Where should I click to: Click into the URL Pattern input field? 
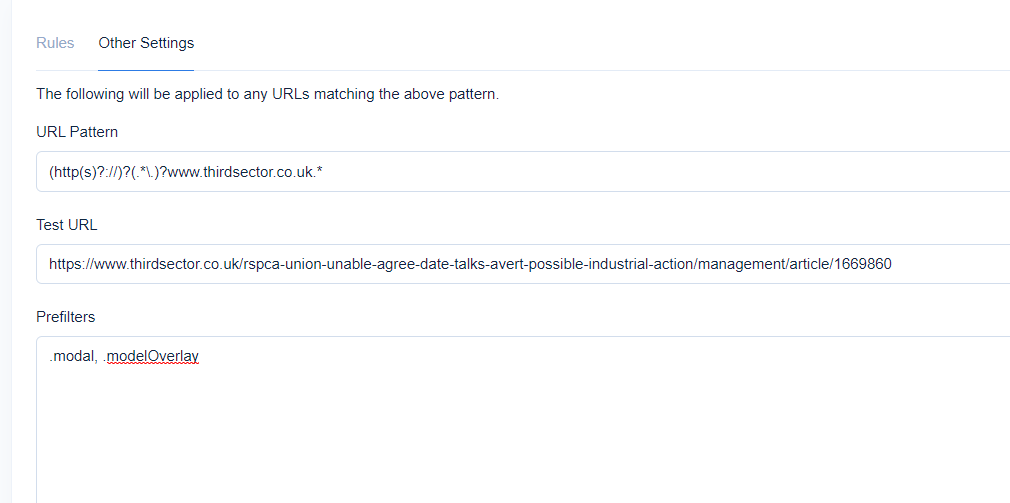(523, 171)
